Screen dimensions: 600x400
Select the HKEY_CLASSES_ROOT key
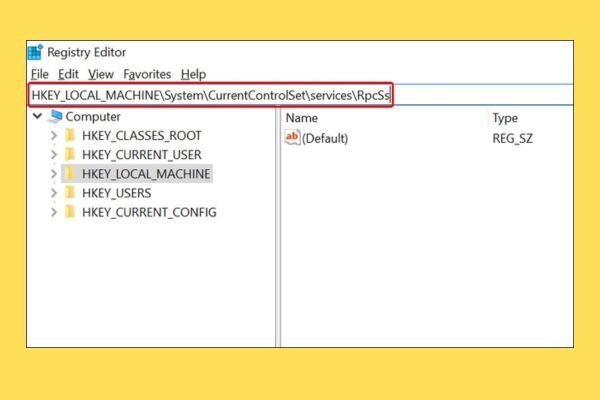tap(142, 136)
